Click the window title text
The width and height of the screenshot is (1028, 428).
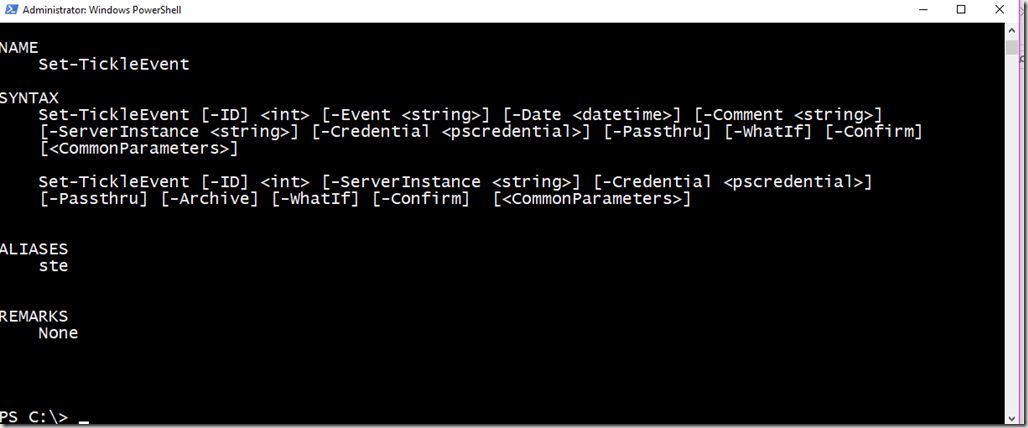pos(102,10)
